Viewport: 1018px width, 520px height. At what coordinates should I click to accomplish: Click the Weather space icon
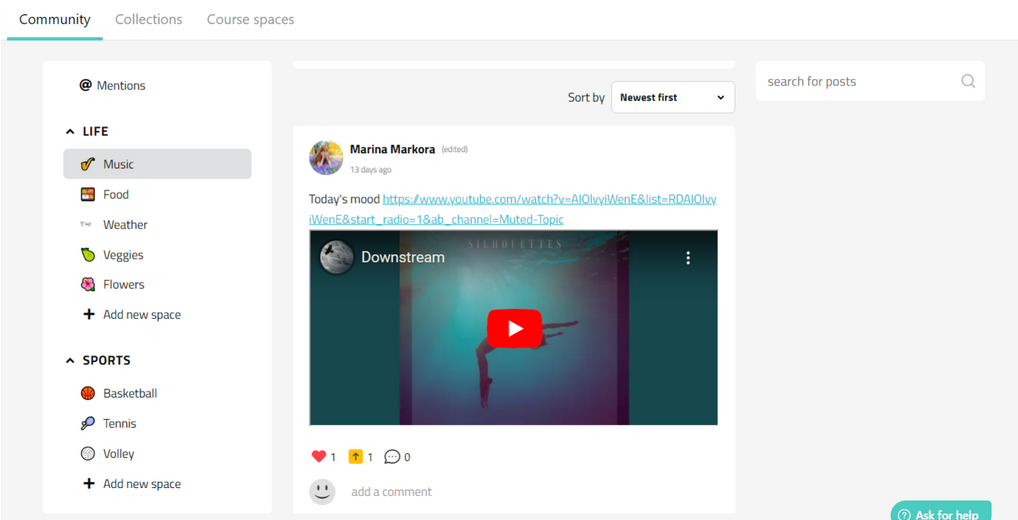[x=86, y=225]
